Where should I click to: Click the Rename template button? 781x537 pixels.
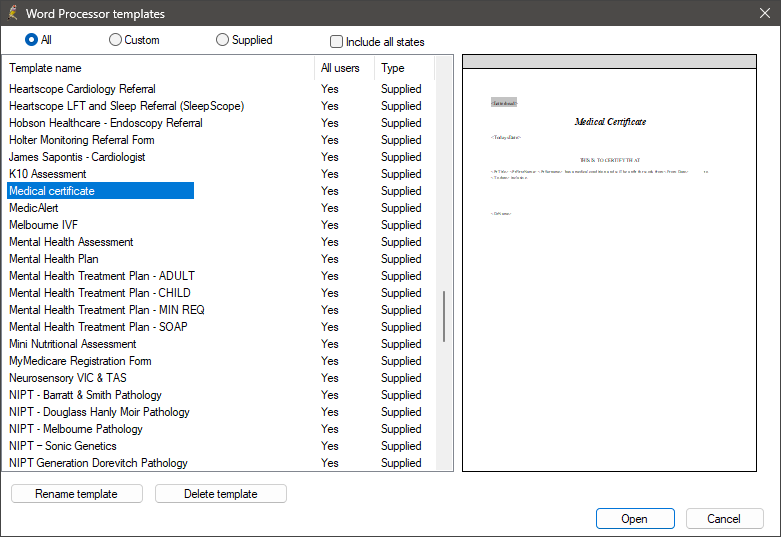[x=77, y=494]
